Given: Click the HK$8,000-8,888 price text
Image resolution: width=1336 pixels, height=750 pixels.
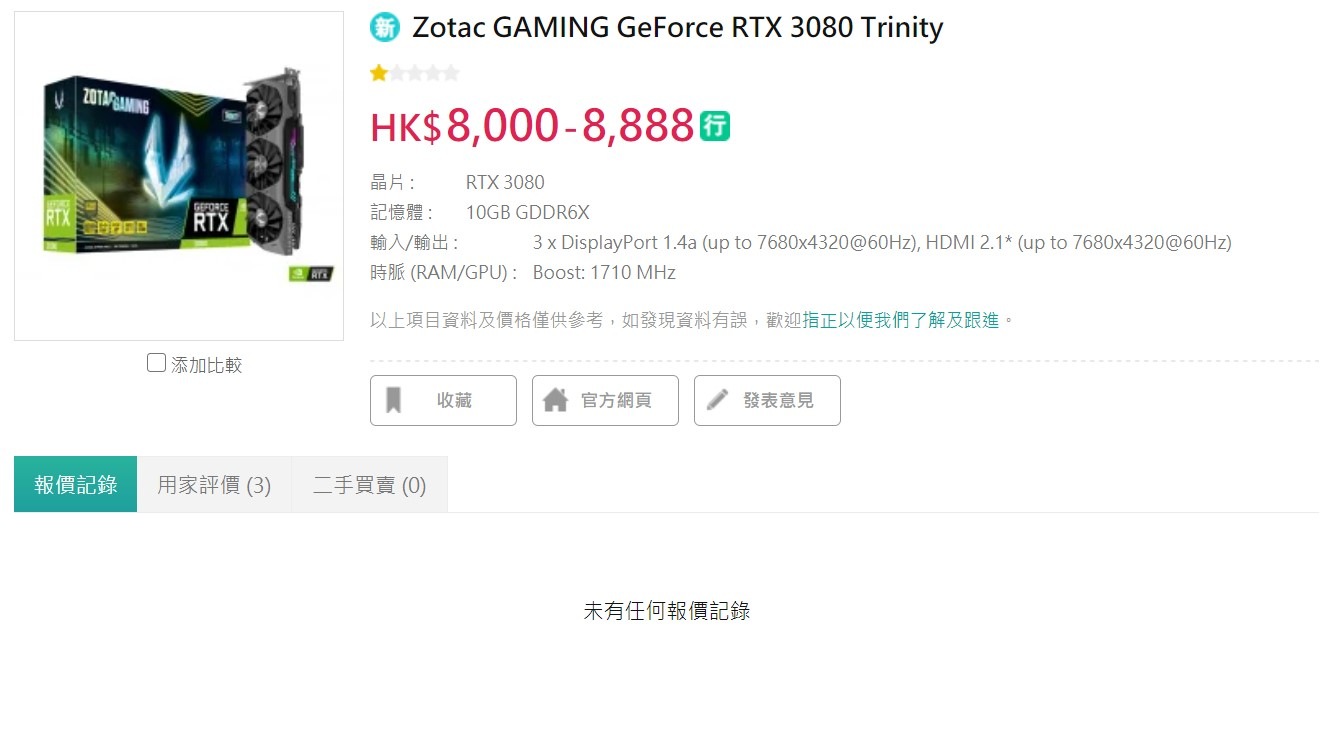Looking at the screenshot, I should coord(532,126).
